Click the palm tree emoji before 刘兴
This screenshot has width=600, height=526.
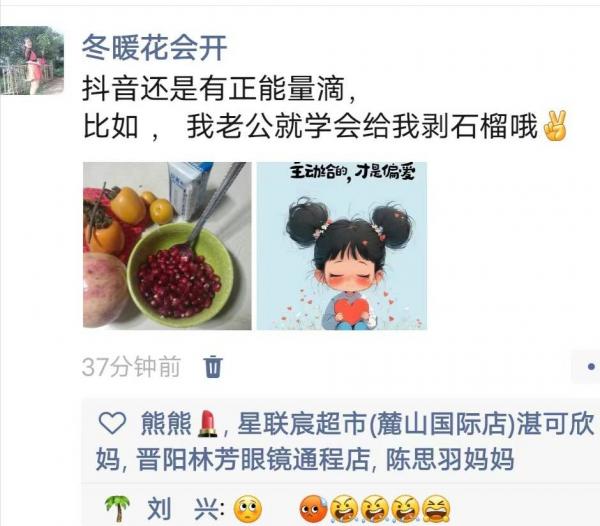(117, 509)
